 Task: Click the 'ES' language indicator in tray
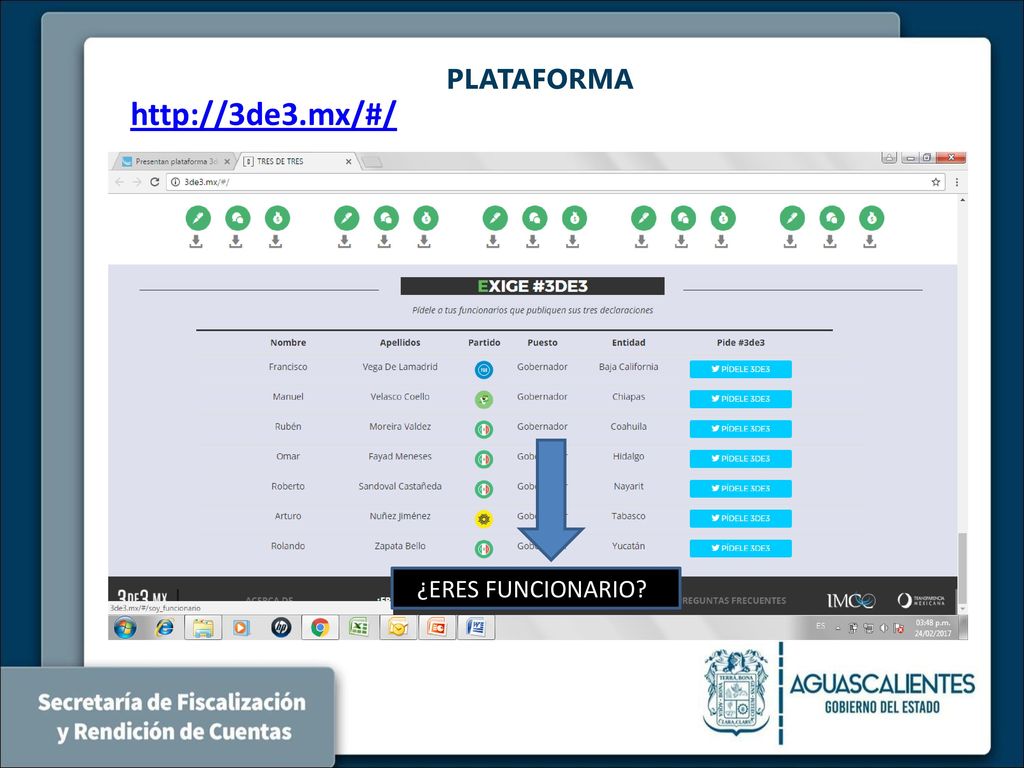(x=820, y=626)
